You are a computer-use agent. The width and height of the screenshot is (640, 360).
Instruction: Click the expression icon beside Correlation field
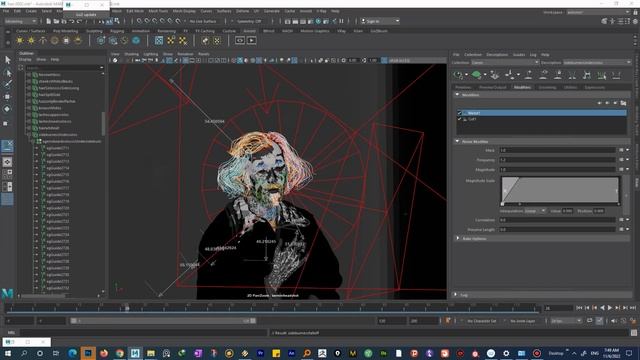click(621, 220)
